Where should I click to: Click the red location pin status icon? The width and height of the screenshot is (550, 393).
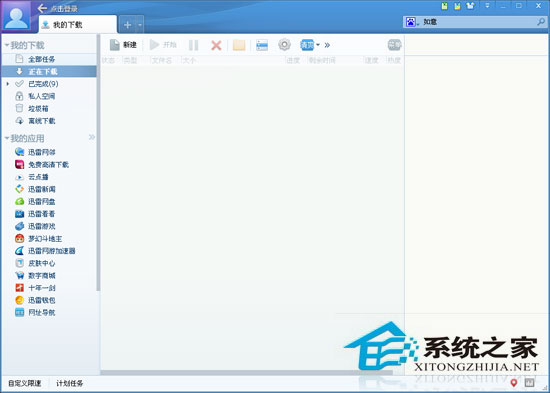pos(514,382)
